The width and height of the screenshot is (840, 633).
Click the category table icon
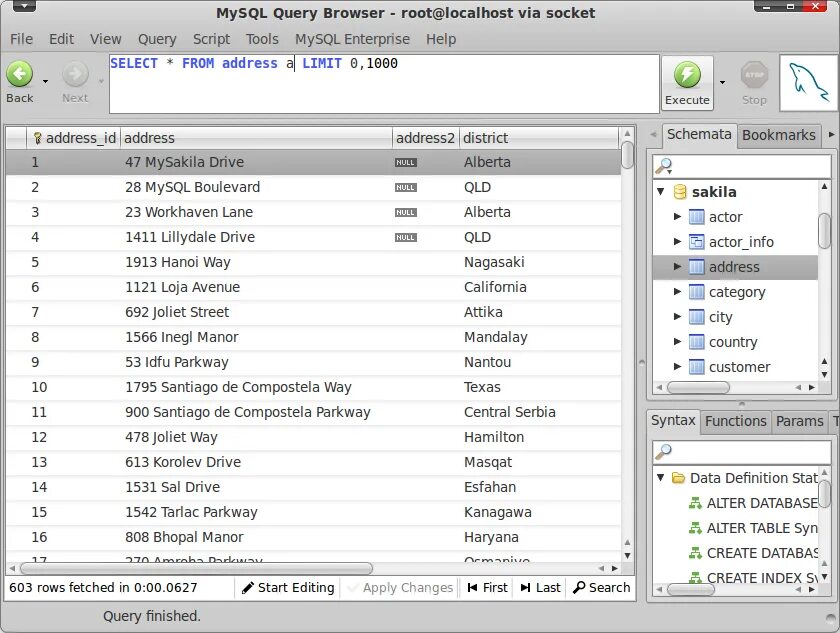coord(696,292)
